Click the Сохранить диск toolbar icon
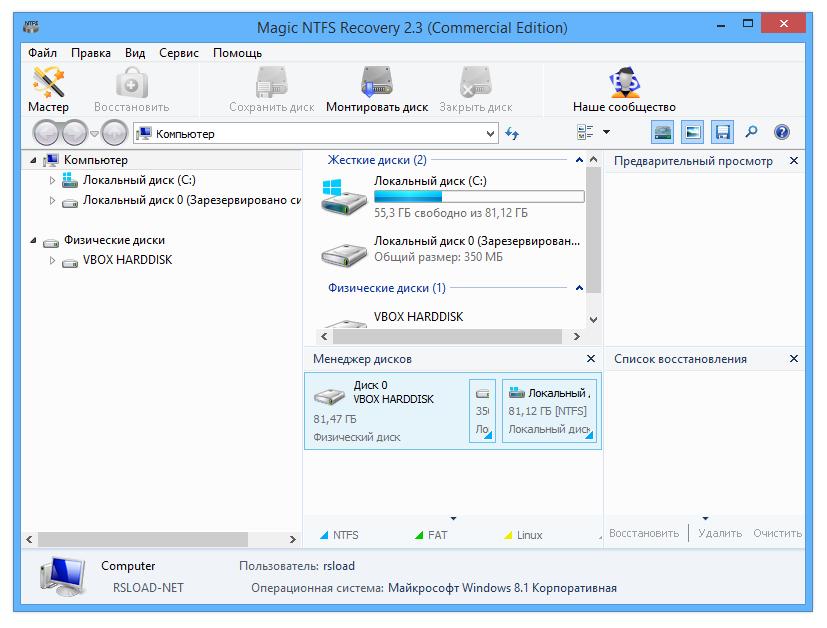 coord(272,82)
